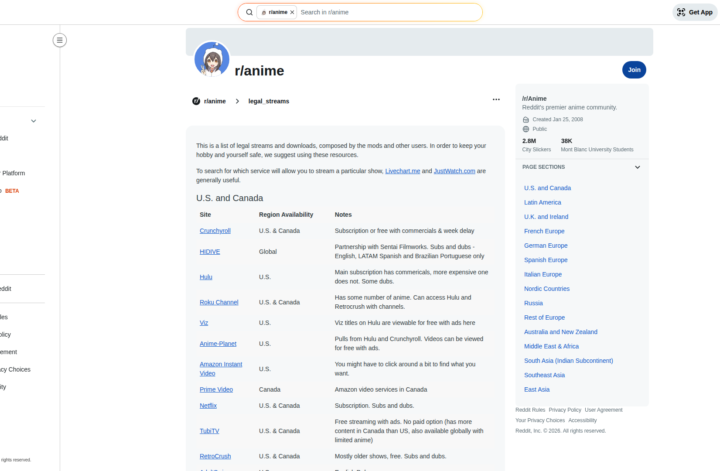Collapse the Page Sections list
This screenshot has width=720, height=471.
coord(638,167)
